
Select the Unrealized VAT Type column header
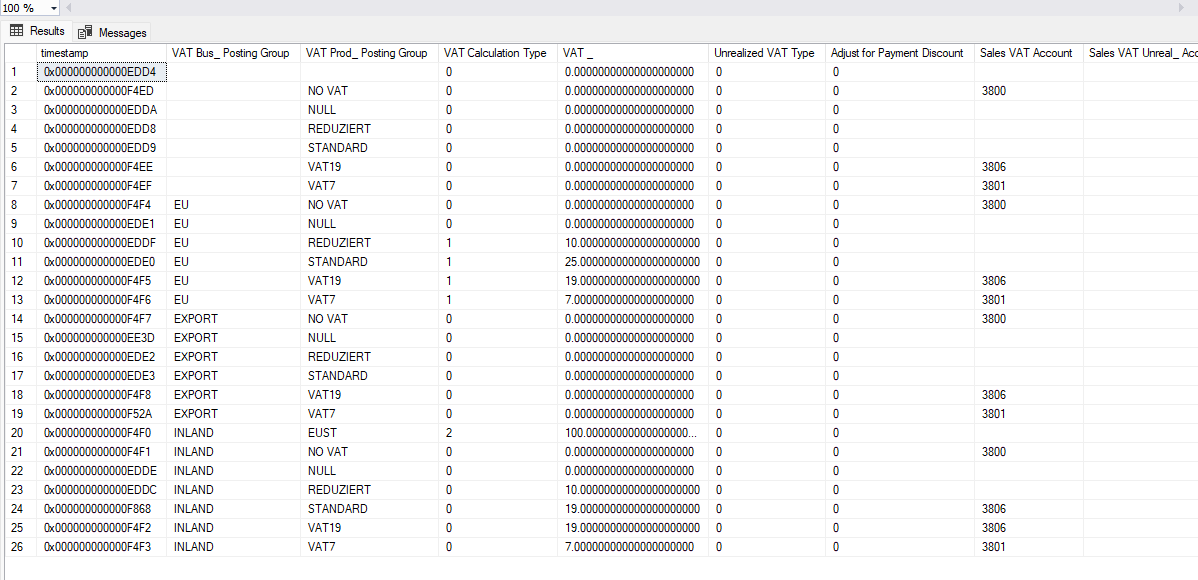click(x=766, y=53)
